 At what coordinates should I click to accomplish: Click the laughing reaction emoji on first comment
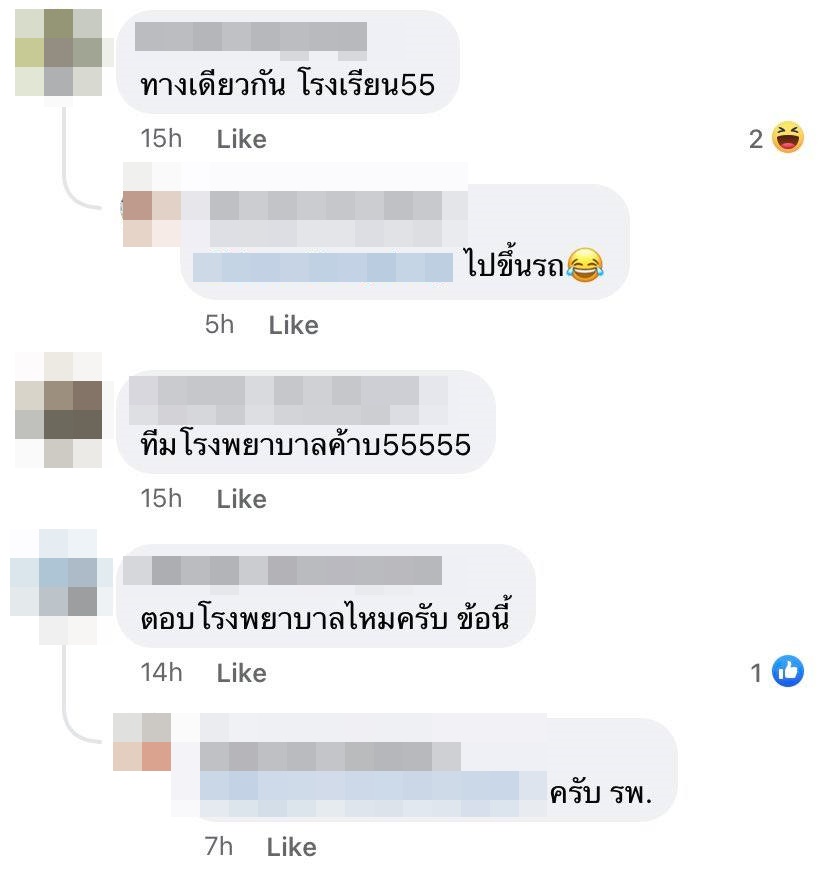(x=787, y=137)
